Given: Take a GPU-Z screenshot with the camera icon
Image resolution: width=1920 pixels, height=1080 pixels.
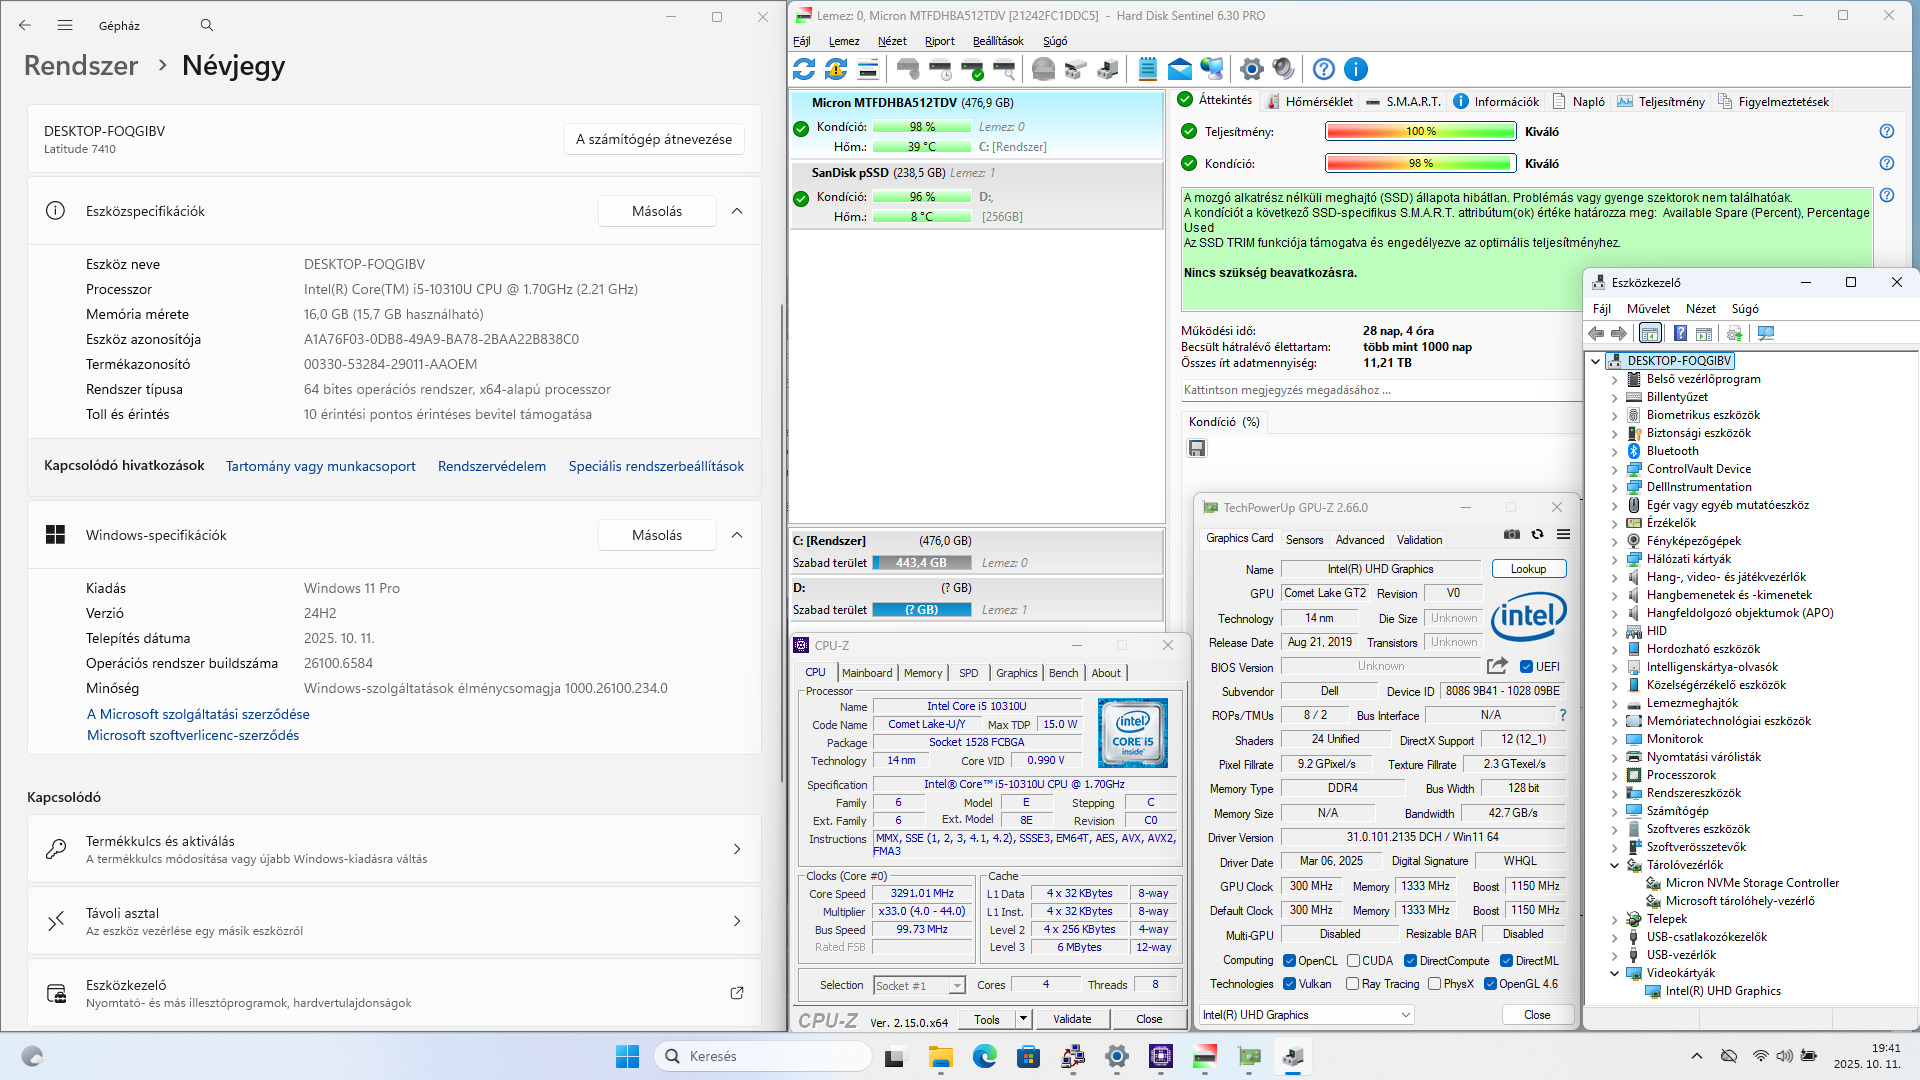Looking at the screenshot, I should point(1512,535).
